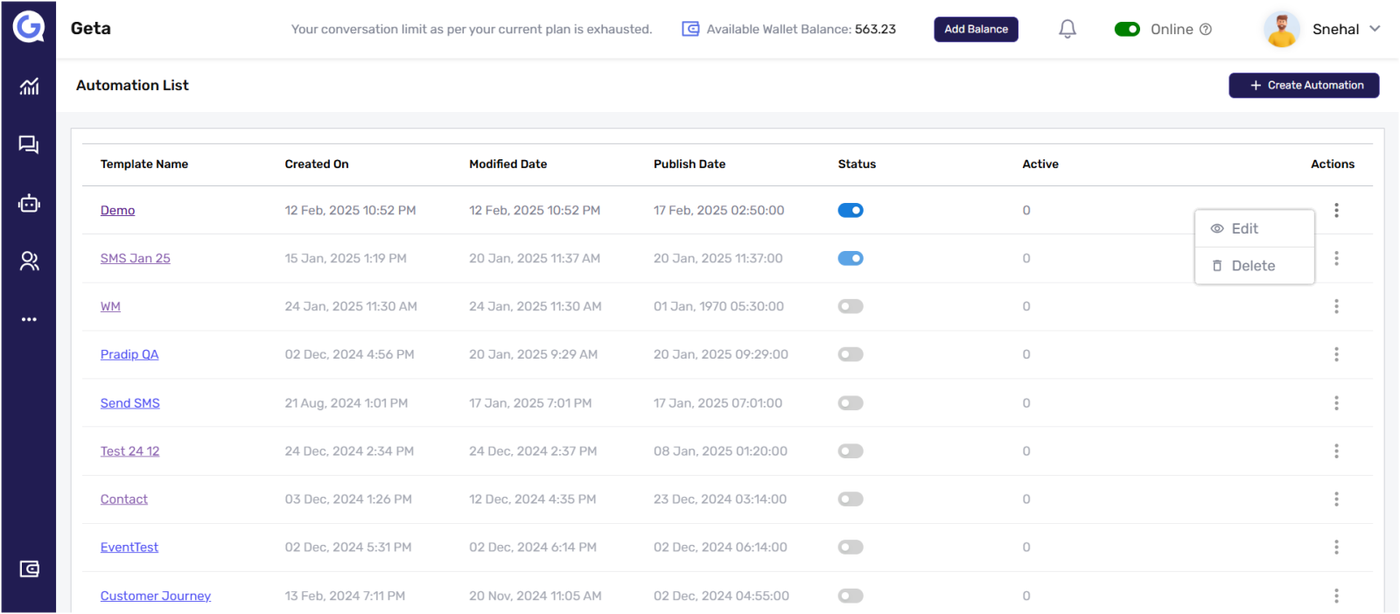Click the Create Automation button

click(x=1304, y=85)
